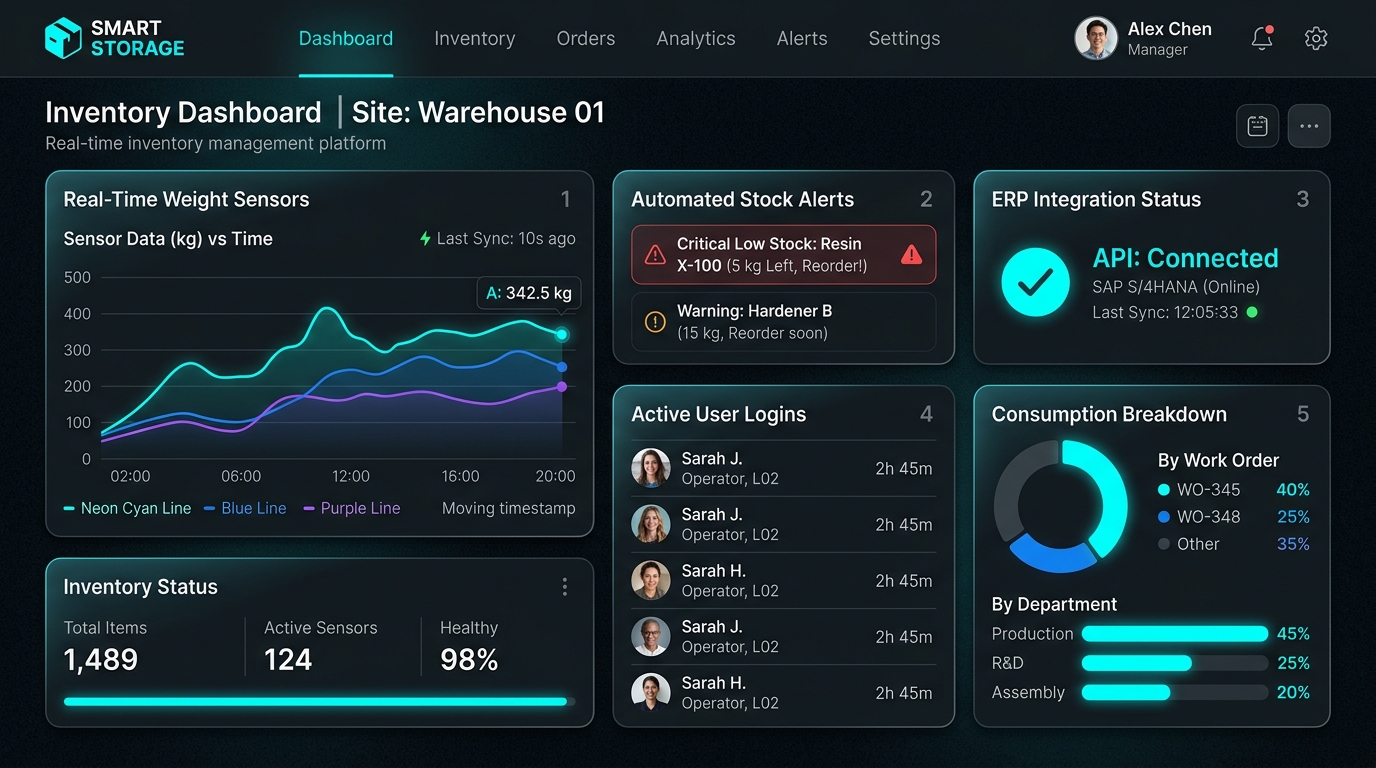This screenshot has height=768, width=1376.
Task: Click the calendar button under the header
Action: click(1257, 126)
